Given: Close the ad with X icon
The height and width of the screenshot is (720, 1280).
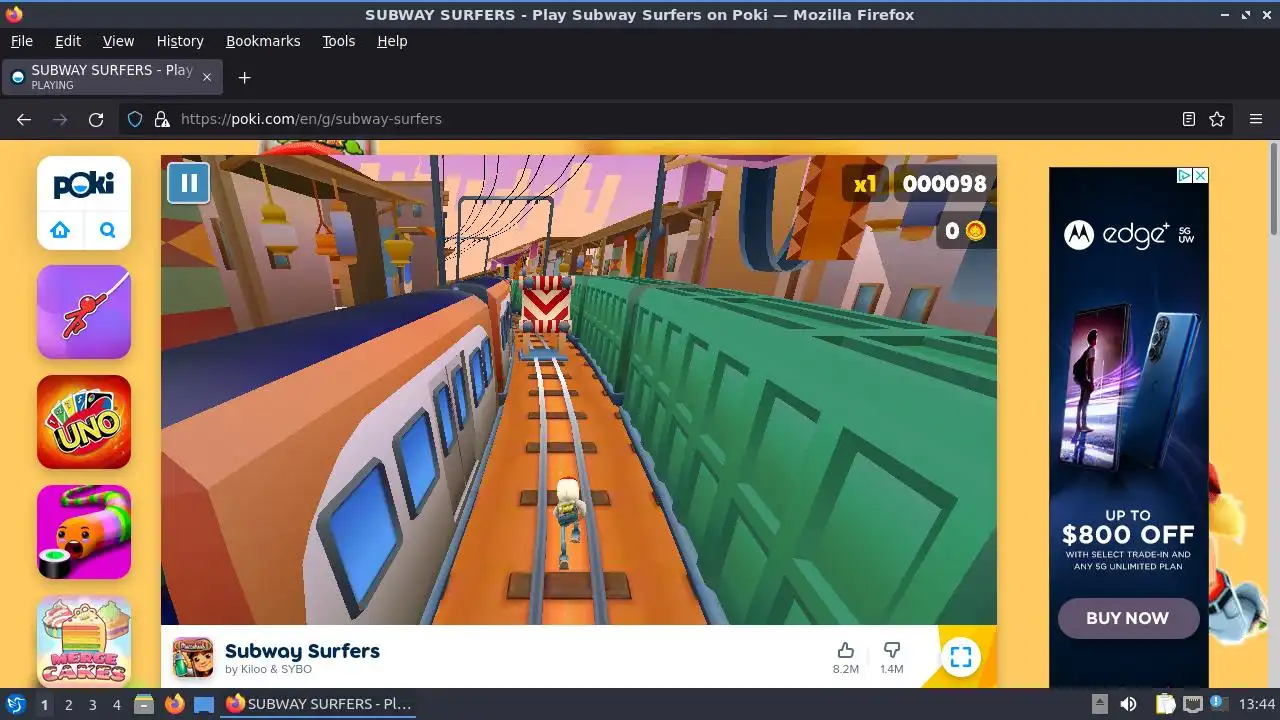Looking at the screenshot, I should pos(1201,175).
